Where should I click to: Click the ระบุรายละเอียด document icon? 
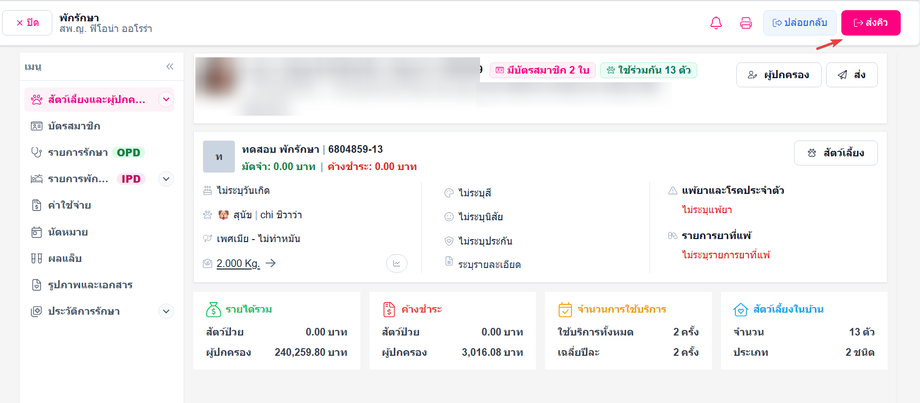tap(449, 262)
